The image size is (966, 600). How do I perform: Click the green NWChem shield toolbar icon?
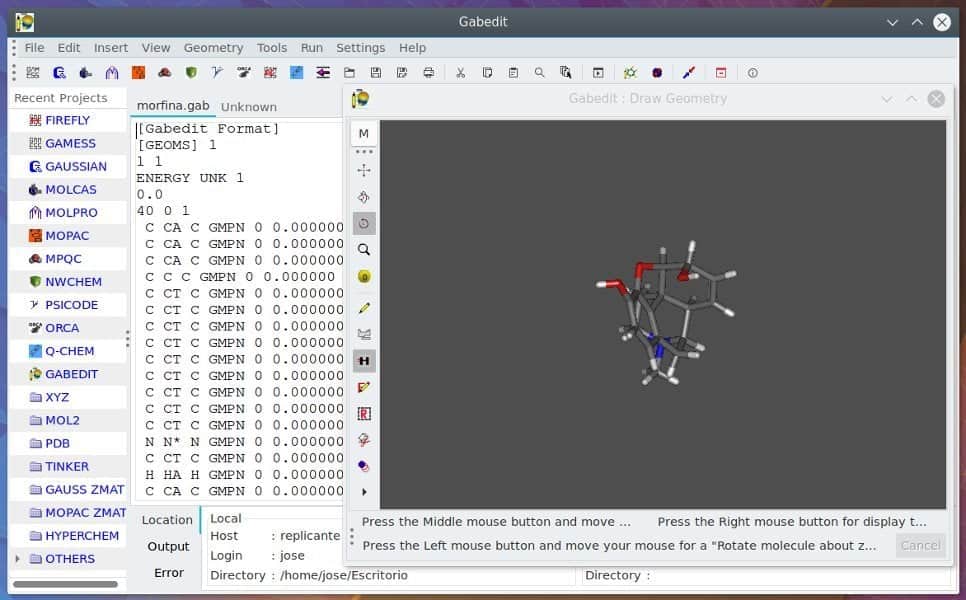click(191, 73)
